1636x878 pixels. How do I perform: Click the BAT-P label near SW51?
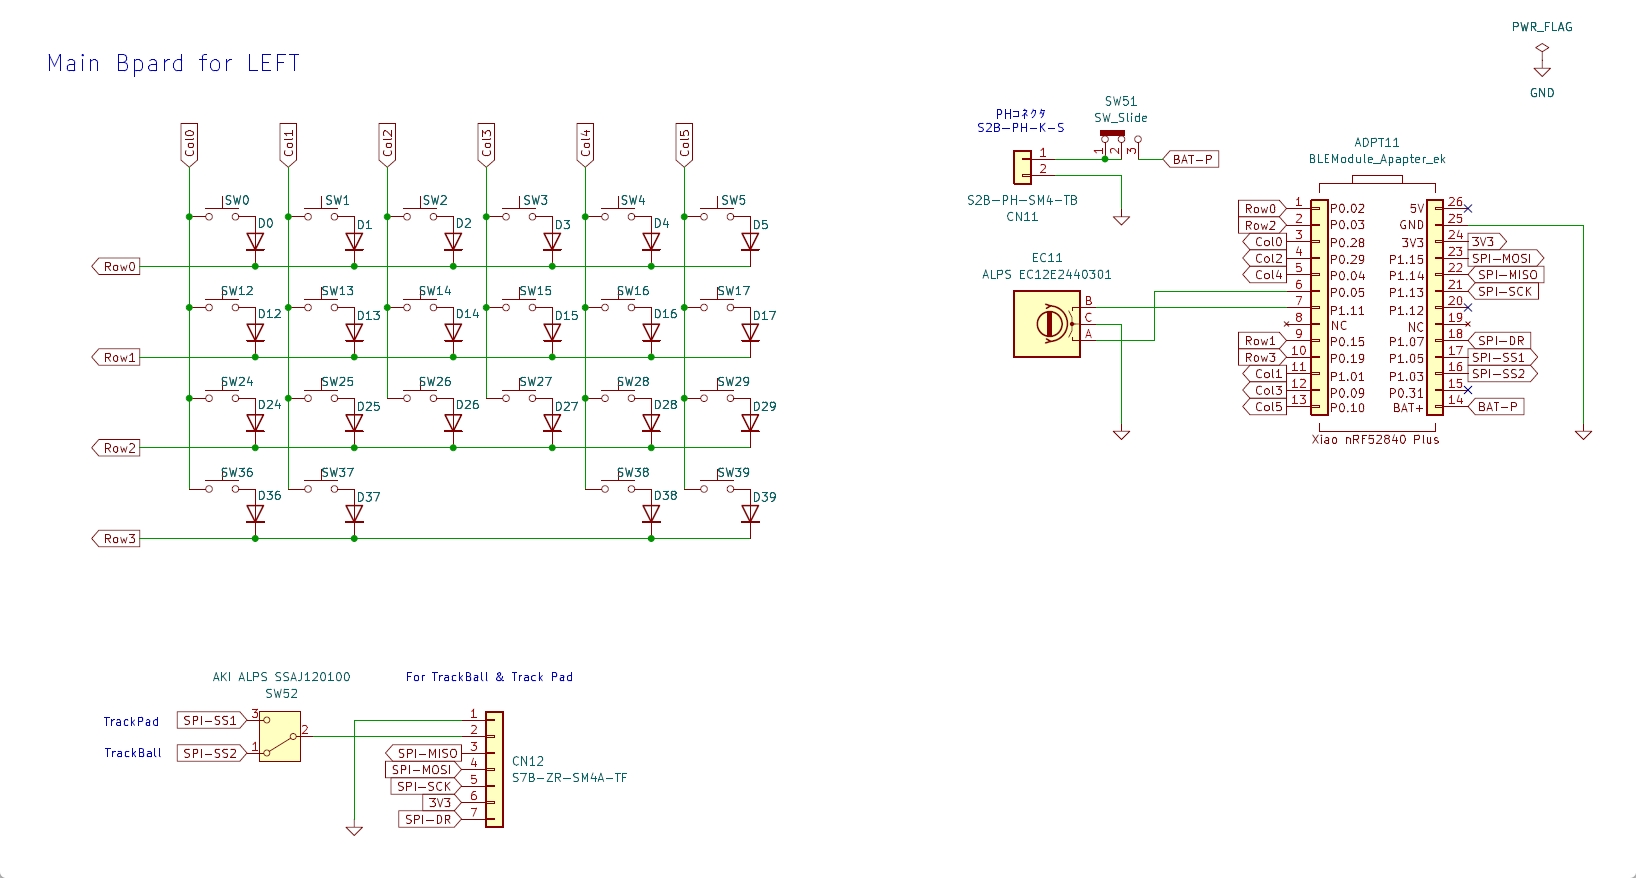(x=1190, y=159)
